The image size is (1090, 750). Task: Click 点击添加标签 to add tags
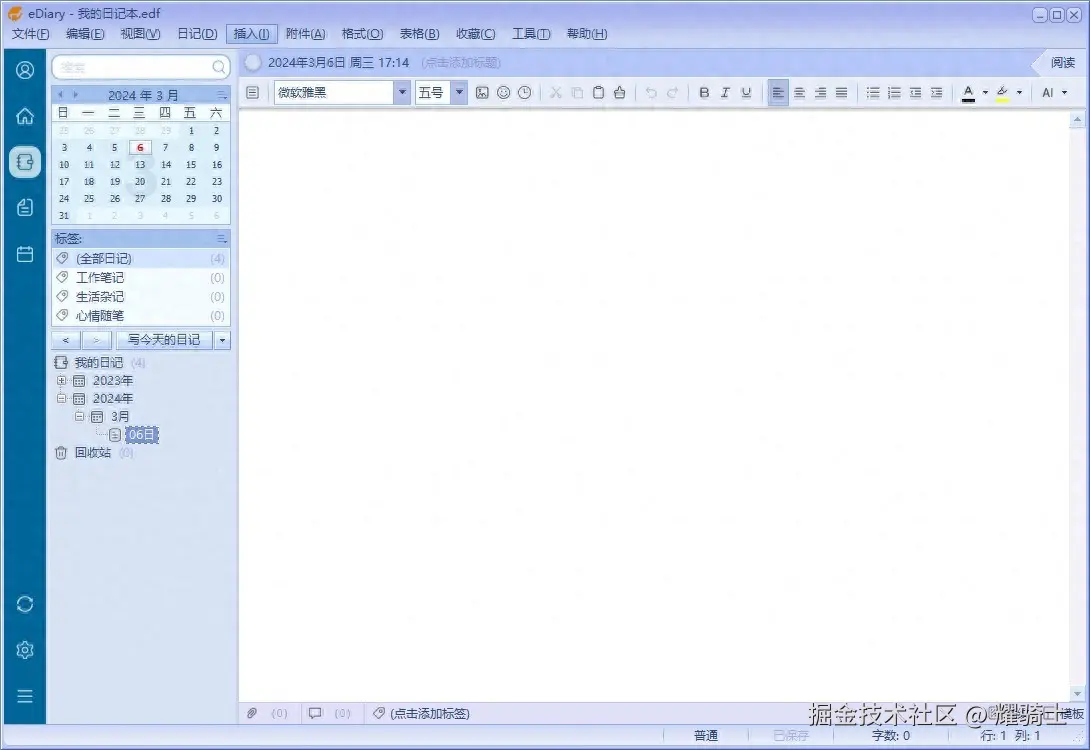click(x=430, y=713)
